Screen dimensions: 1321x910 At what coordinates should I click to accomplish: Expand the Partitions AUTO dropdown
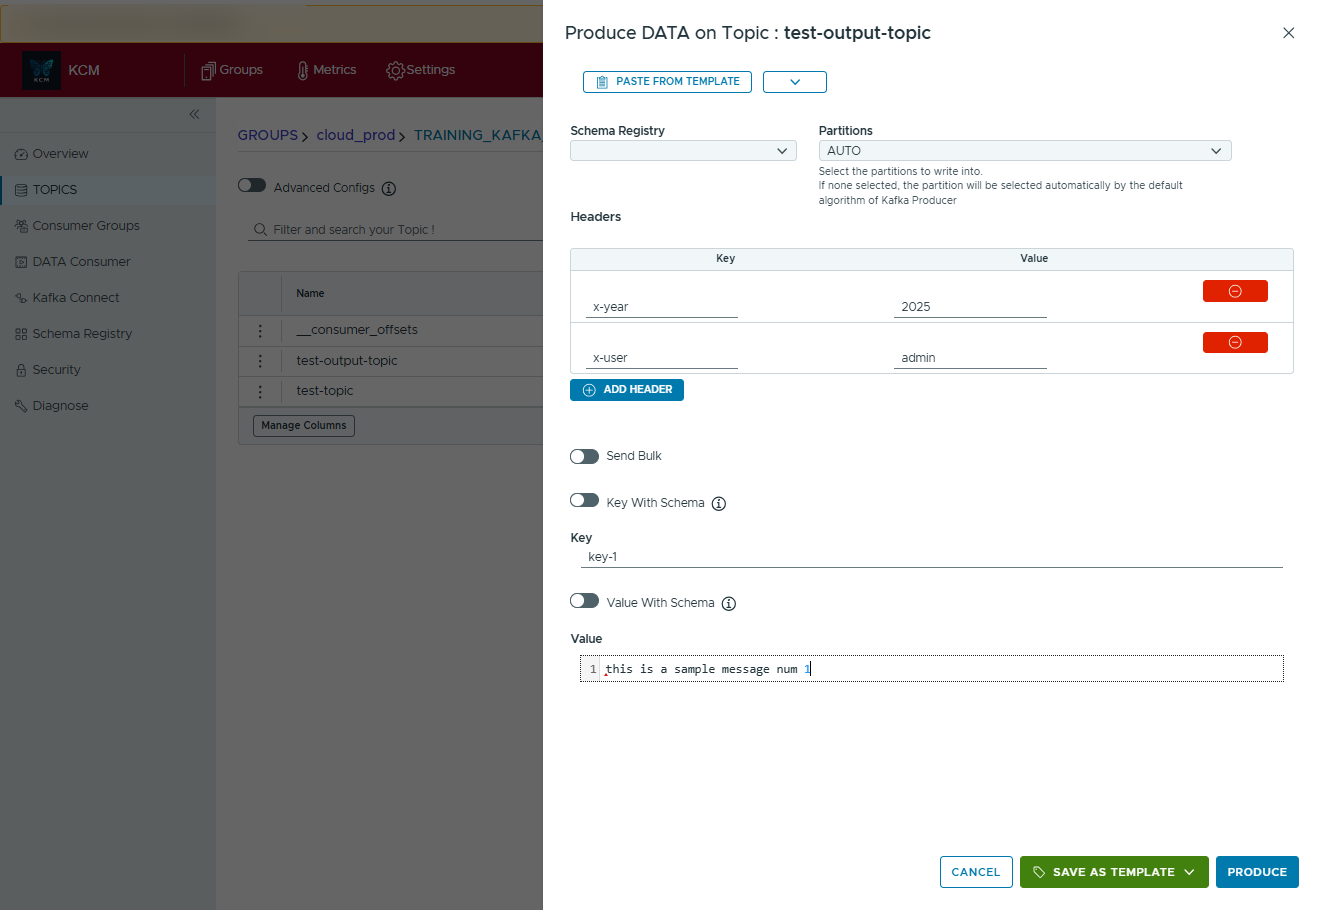tap(1024, 151)
